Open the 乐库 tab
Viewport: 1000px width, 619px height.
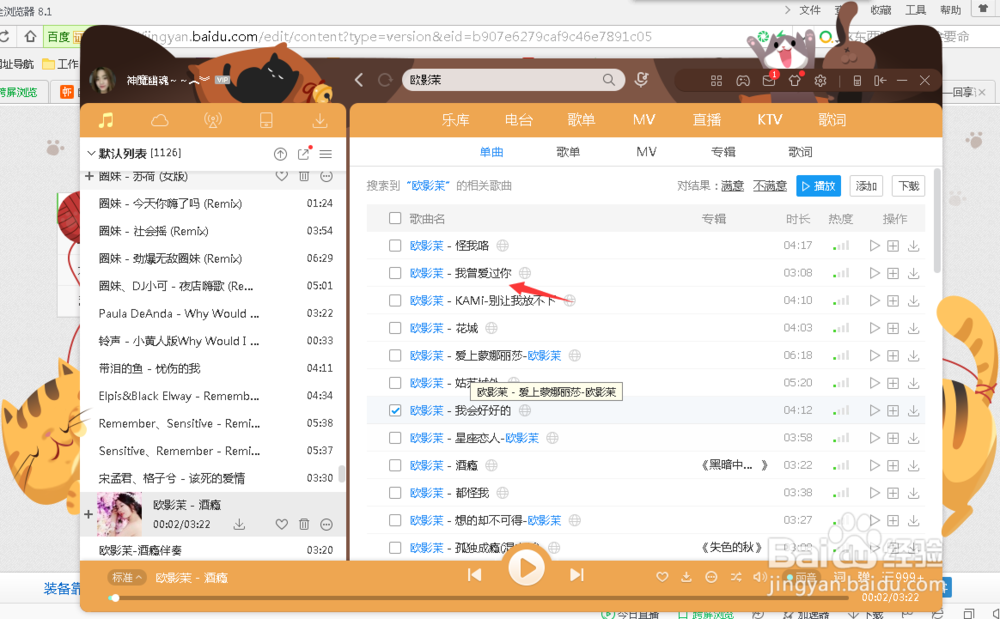point(455,120)
